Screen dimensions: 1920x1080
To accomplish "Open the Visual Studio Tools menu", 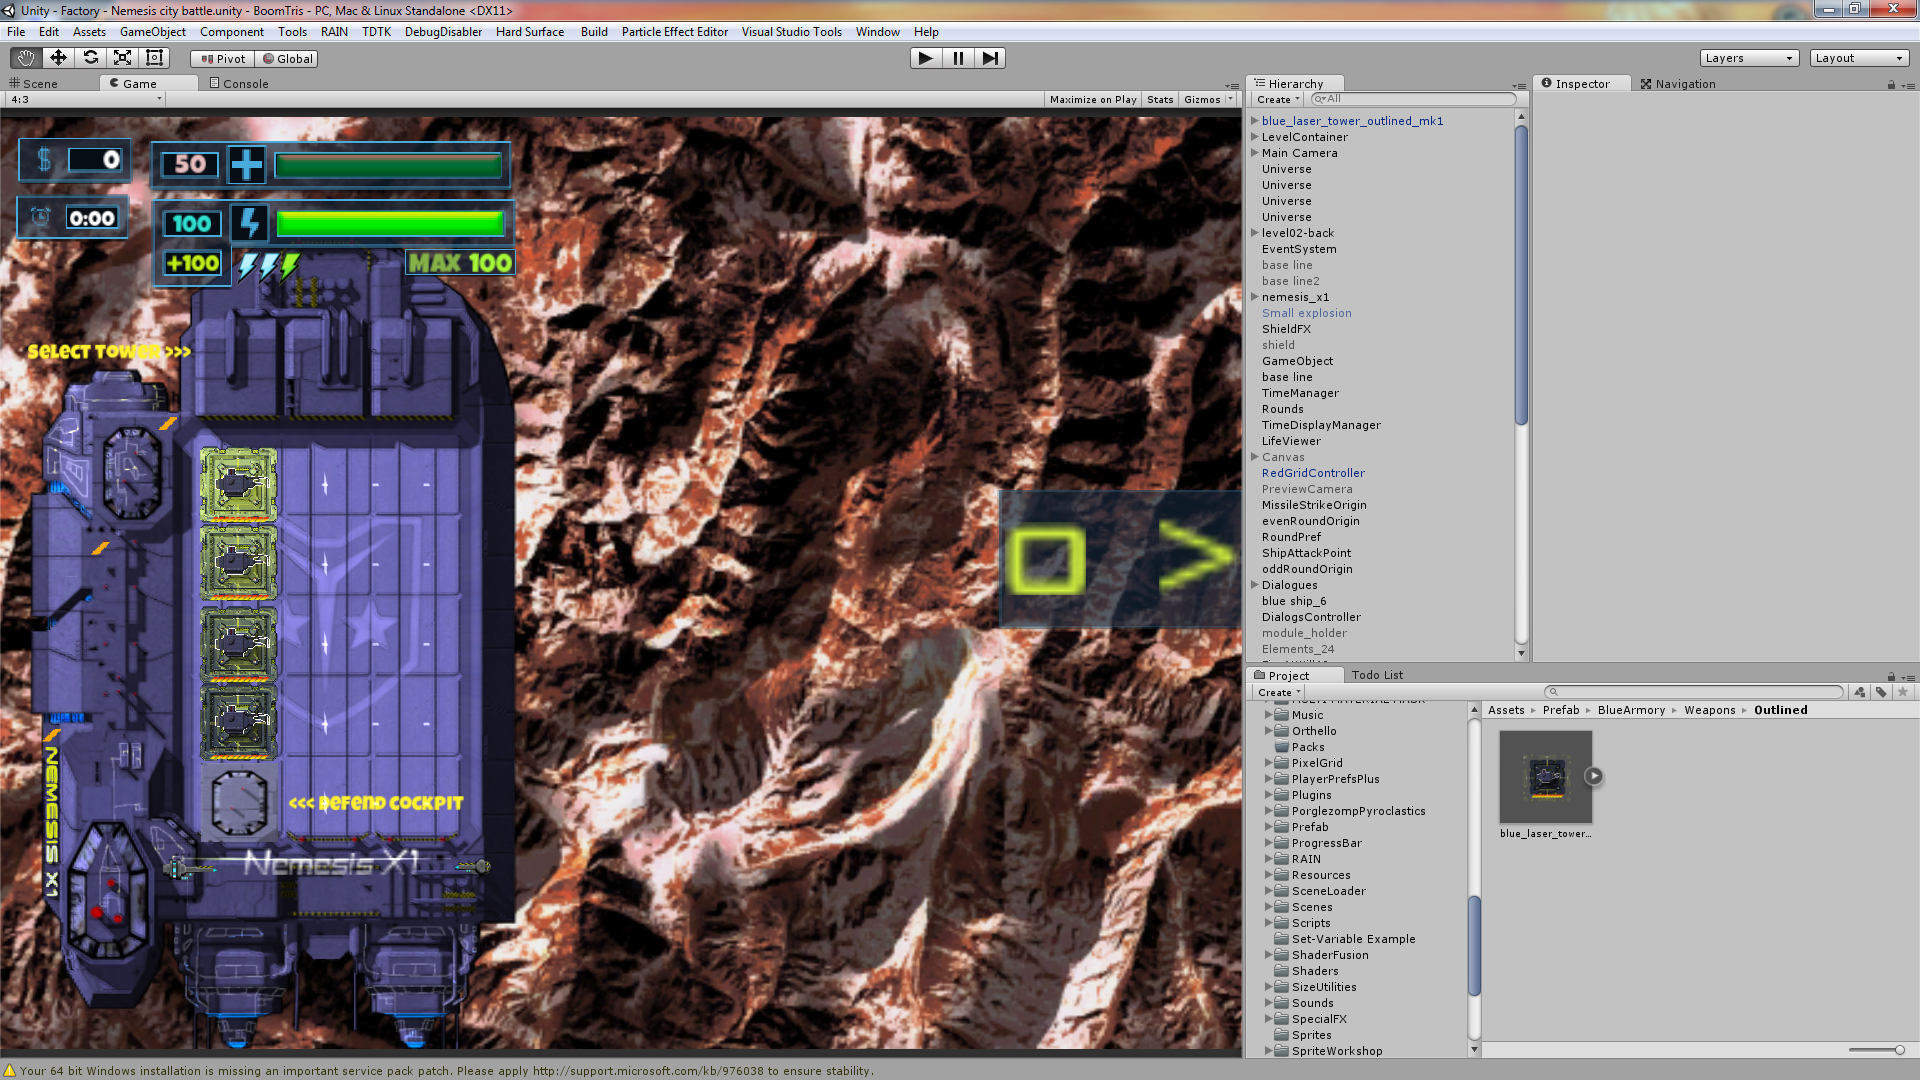I will (791, 32).
